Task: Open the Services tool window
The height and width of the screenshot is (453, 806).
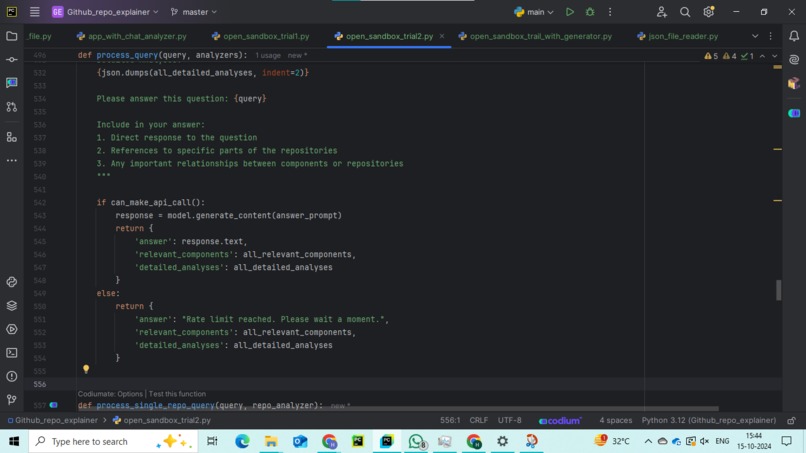Action: pos(11,329)
